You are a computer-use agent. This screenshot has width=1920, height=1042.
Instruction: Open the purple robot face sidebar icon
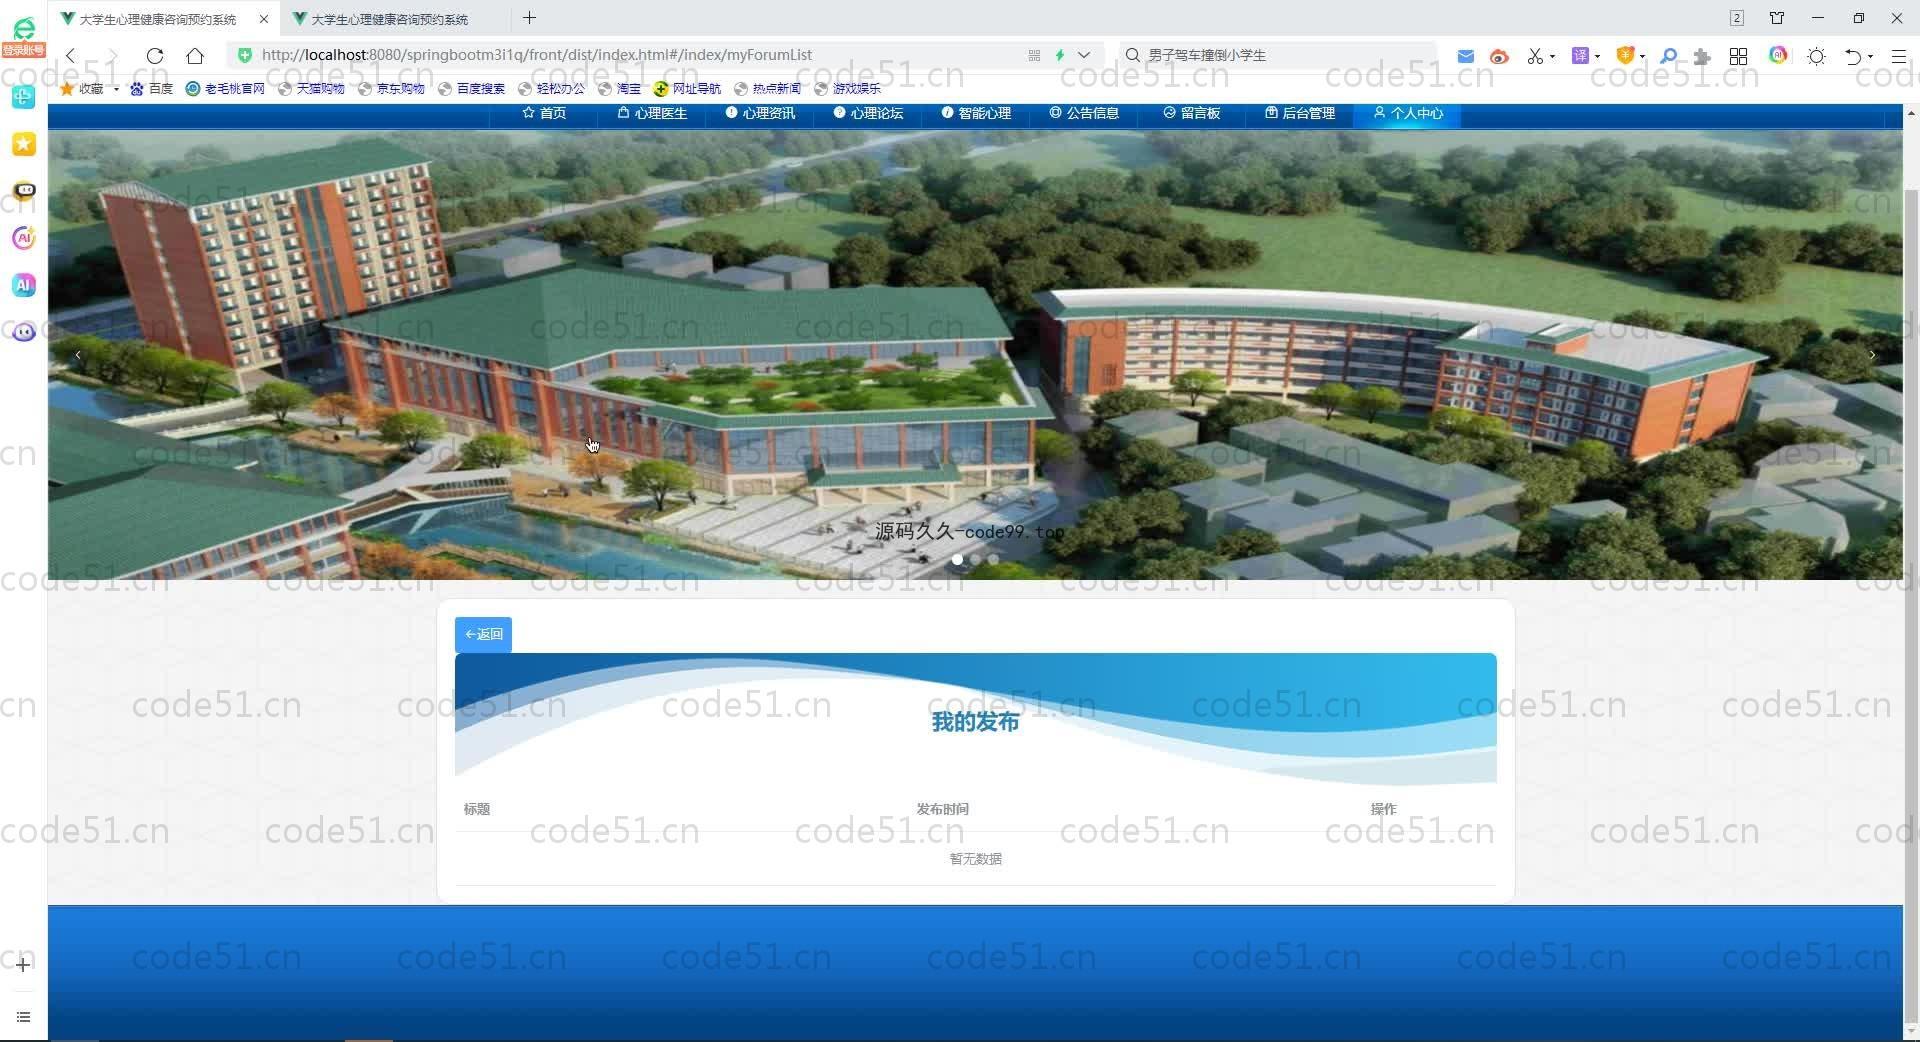click(x=24, y=331)
